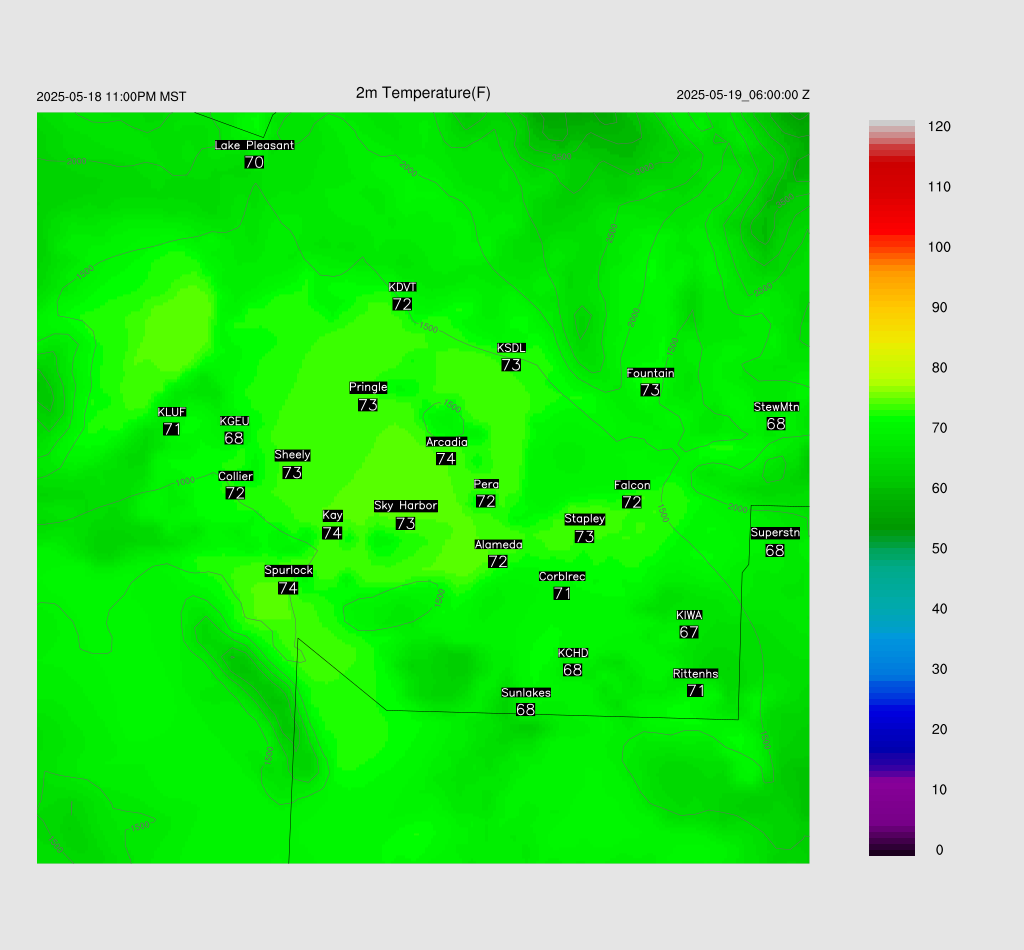Viewport: 1024px width, 950px height.
Task: Select the Collier station label
Action: (x=236, y=476)
